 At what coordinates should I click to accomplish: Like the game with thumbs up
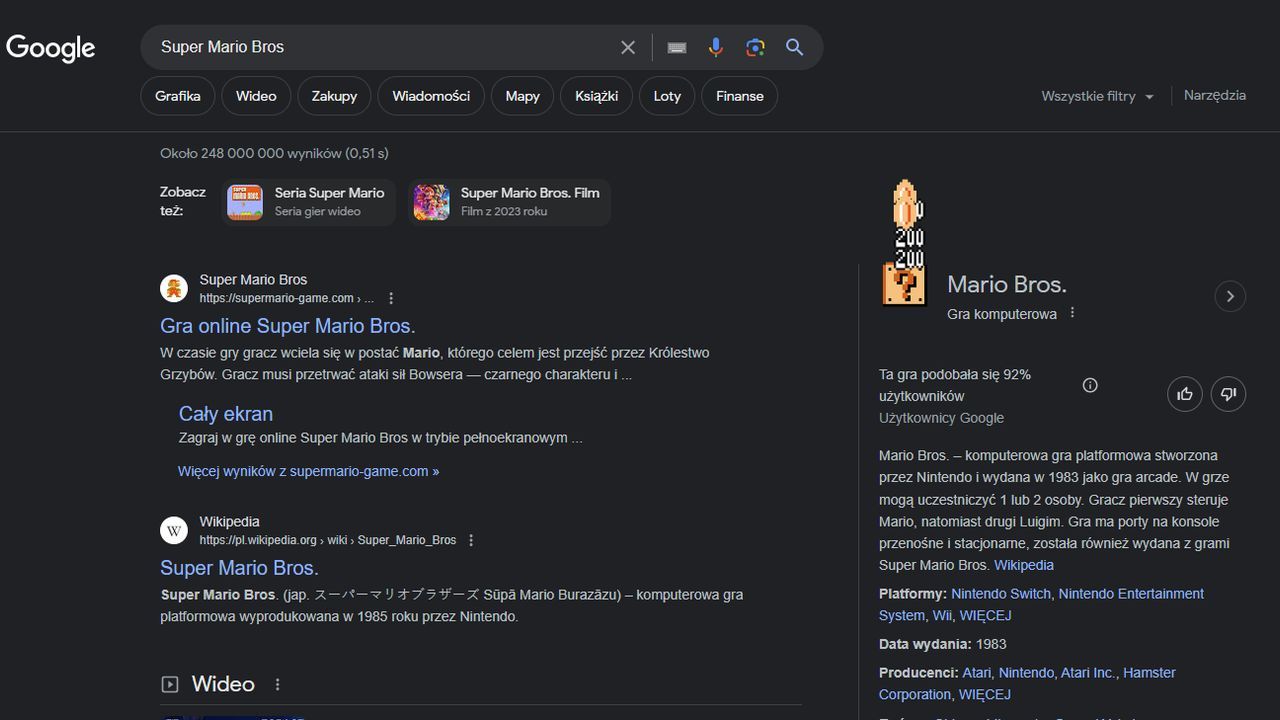pos(1185,394)
